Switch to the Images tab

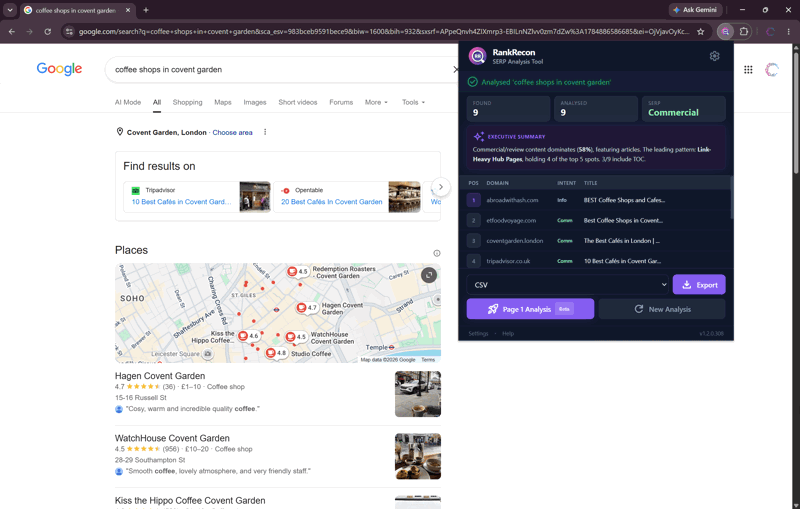255,102
